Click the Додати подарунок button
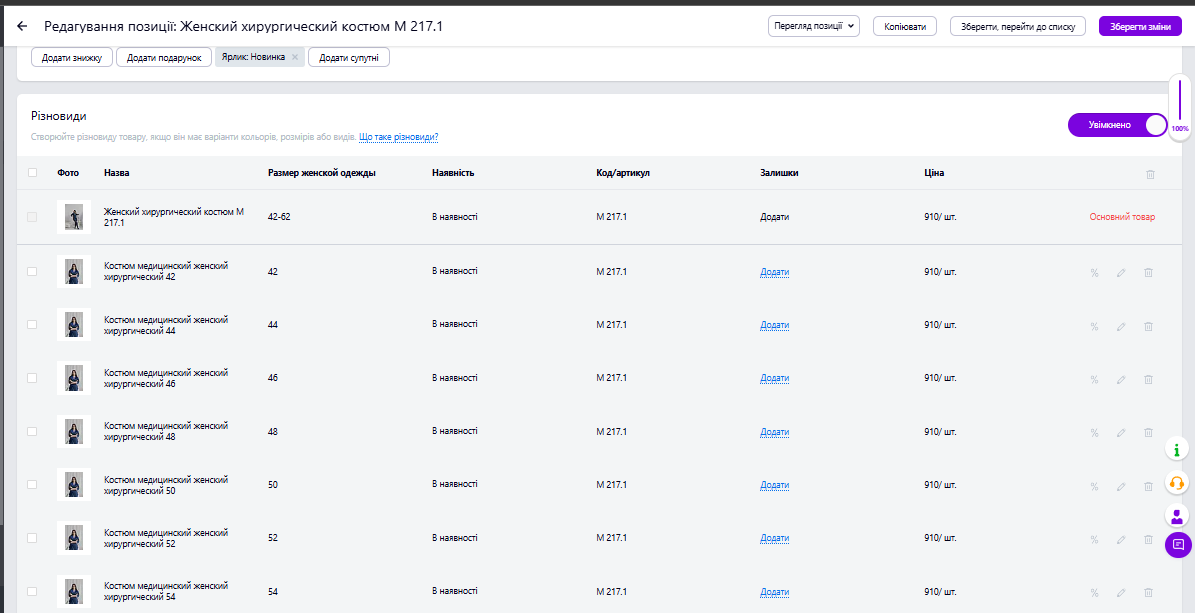 (164, 57)
